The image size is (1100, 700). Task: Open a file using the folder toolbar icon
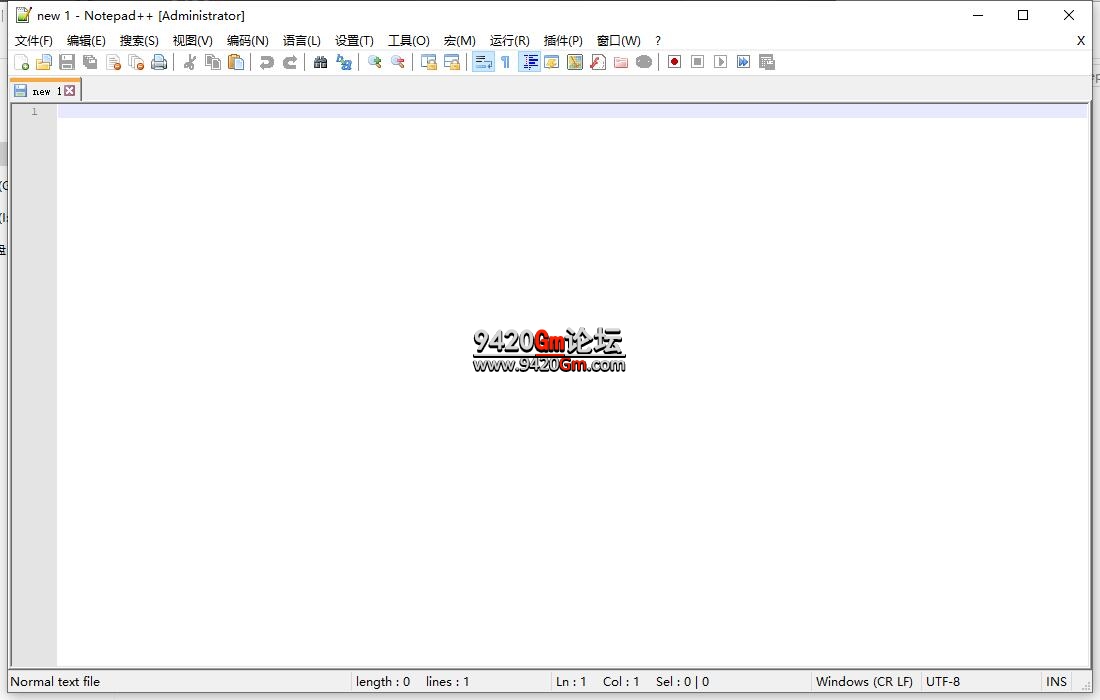[x=44, y=62]
